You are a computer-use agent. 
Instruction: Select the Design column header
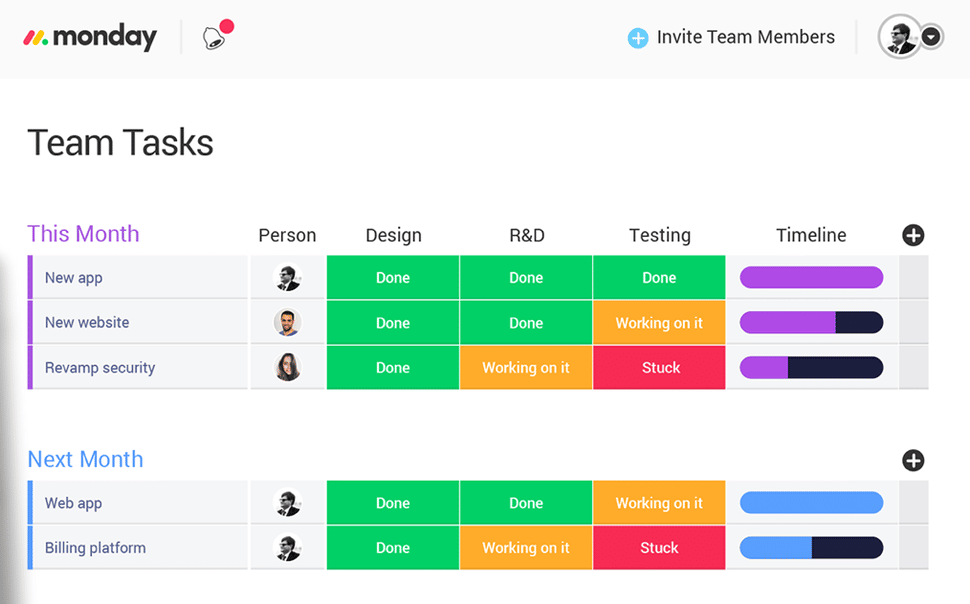tap(393, 235)
